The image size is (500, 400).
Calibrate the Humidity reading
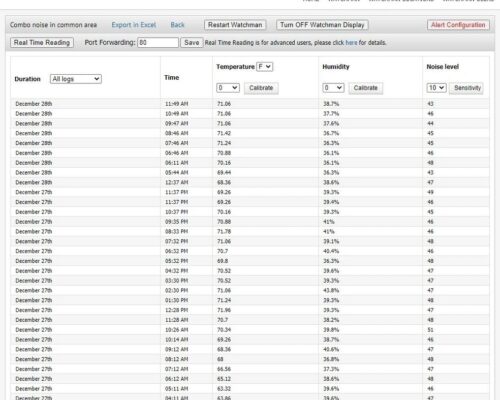366,88
